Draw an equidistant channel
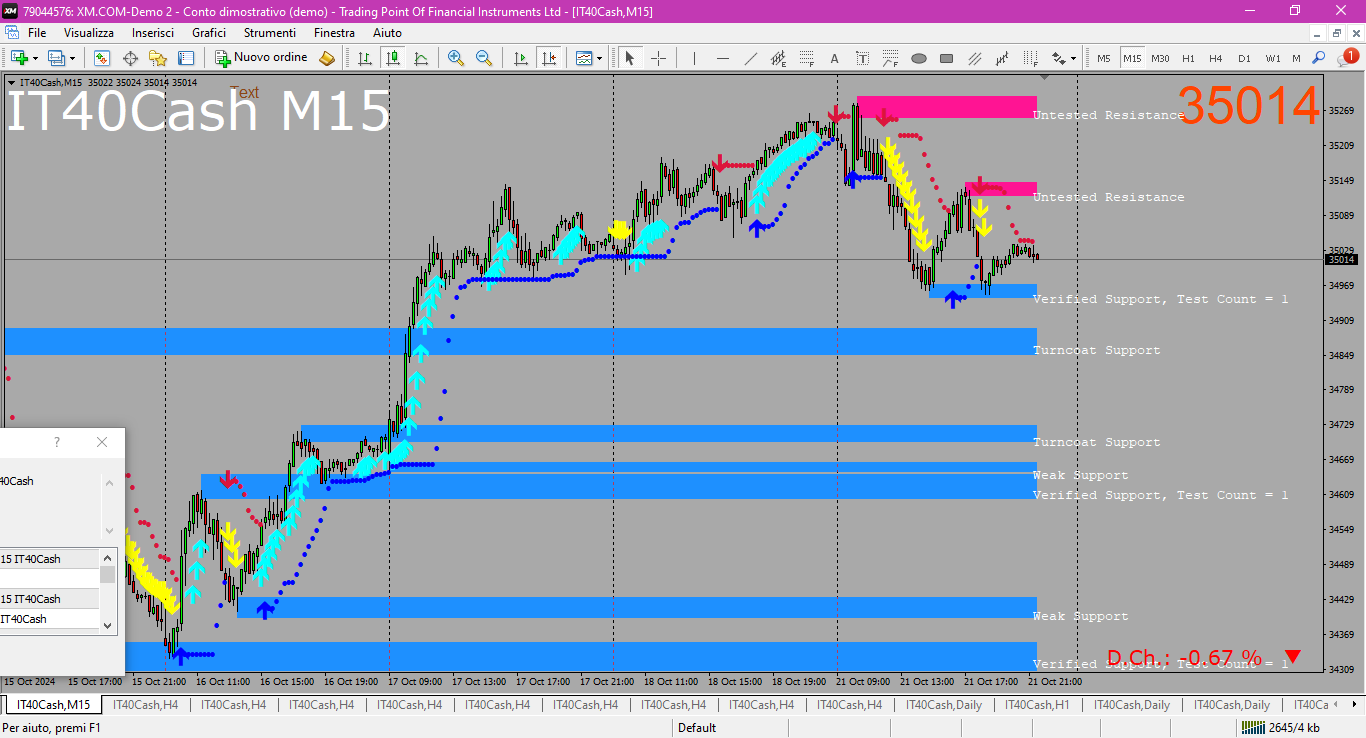 click(778, 58)
